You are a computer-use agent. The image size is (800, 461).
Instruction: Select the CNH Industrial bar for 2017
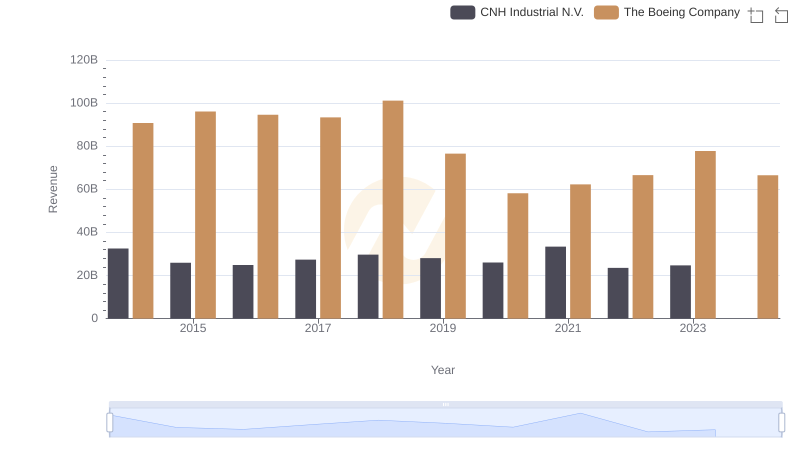coord(306,289)
